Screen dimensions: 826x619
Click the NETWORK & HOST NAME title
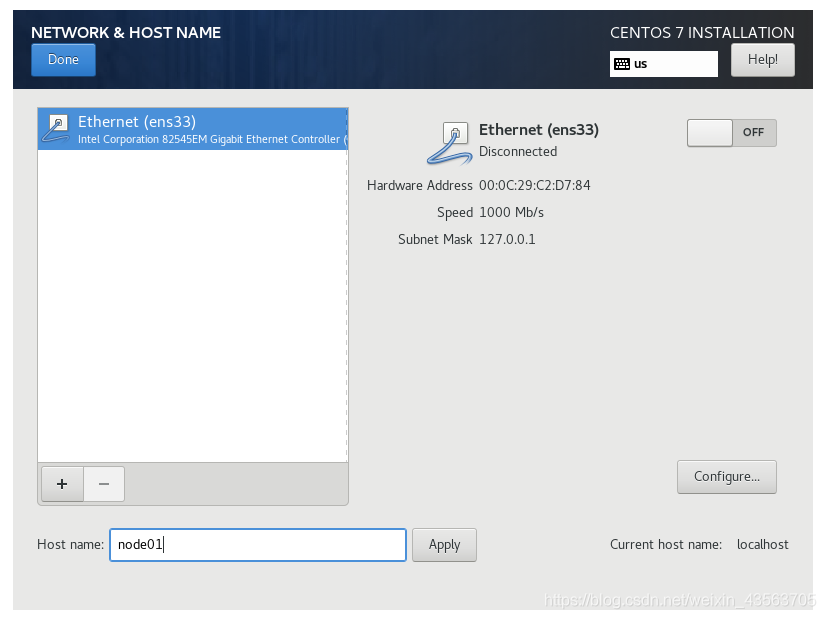tap(126, 33)
